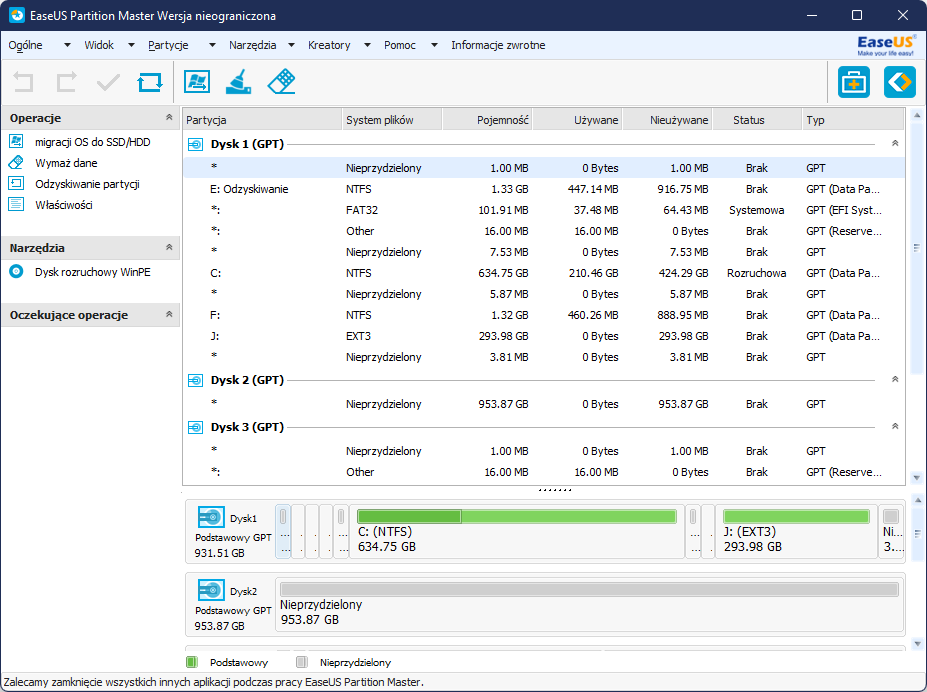Select the C: NTFS partition row
This screenshot has width=927, height=692.
[543, 273]
